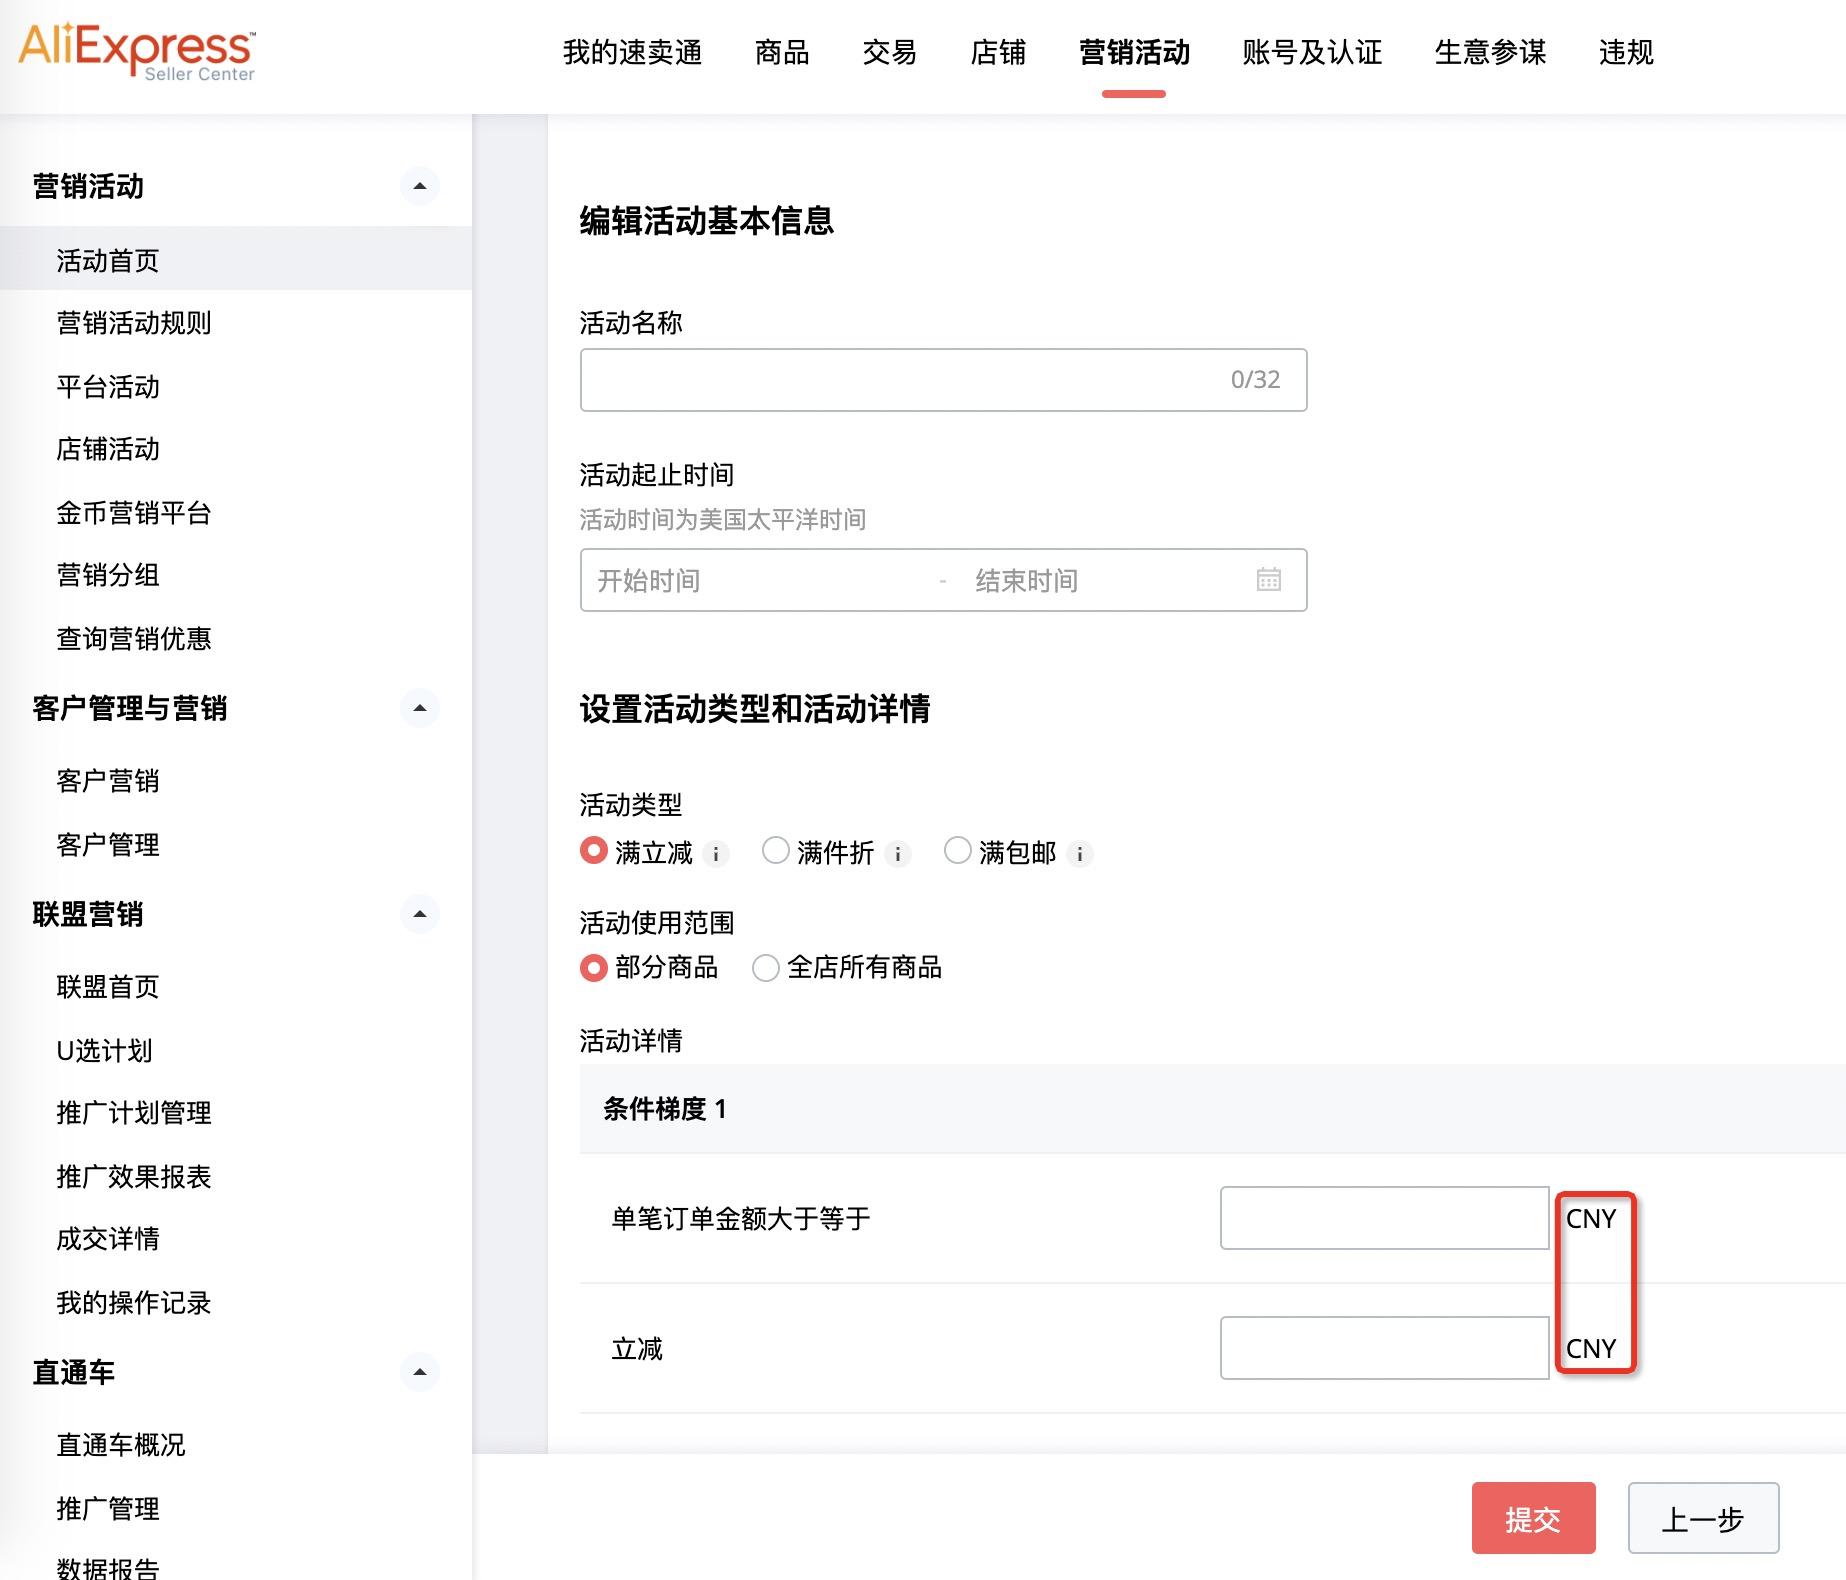Collapse the 营销活动 sidebar section
Image resolution: width=1846 pixels, height=1580 pixels.
(420, 187)
